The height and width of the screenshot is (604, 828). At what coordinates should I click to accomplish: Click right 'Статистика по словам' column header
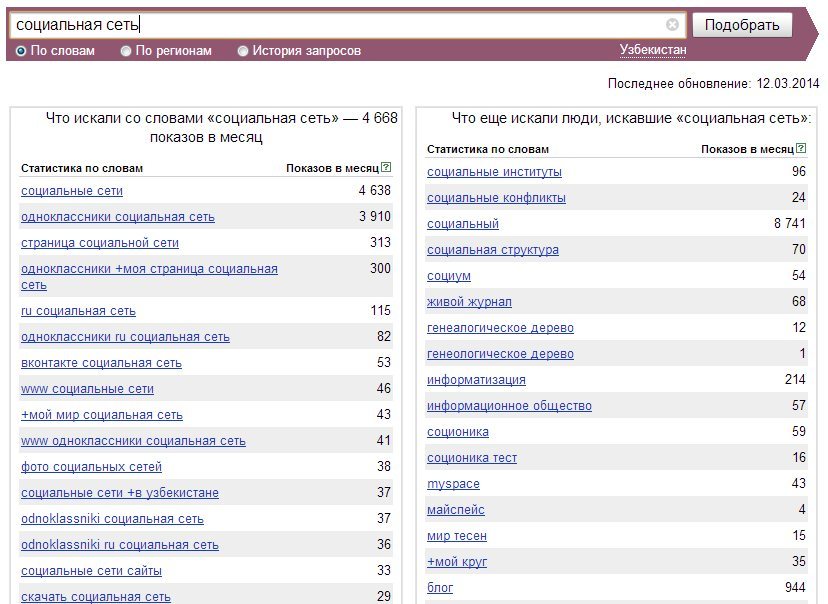click(x=488, y=149)
